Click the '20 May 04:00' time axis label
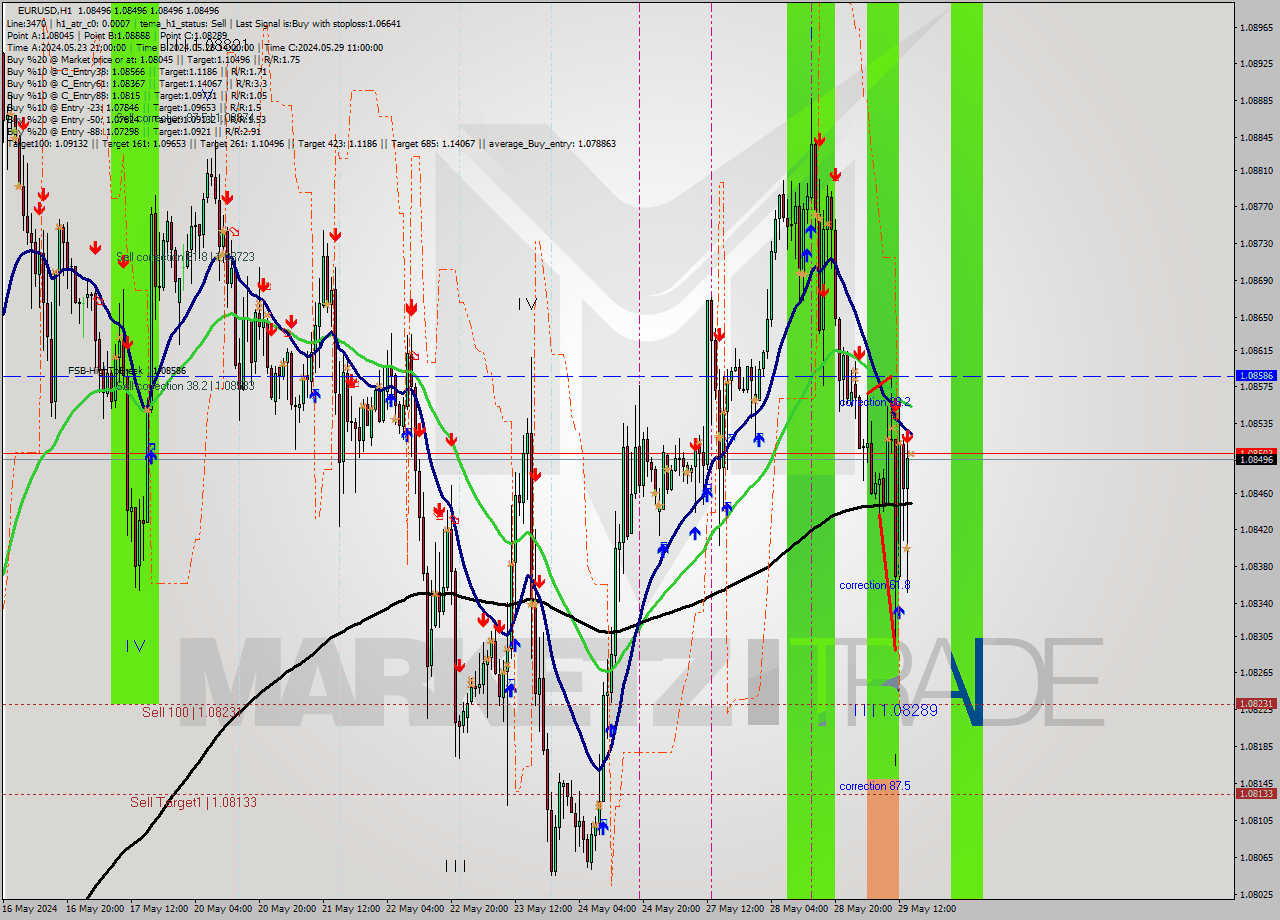This screenshot has width=1280, height=920. point(223,909)
